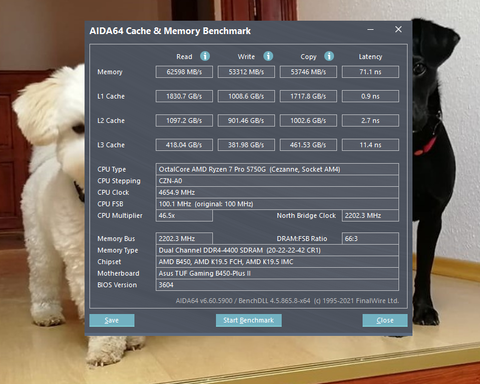The width and height of the screenshot is (480, 384).
Task: Click the CPU Clock value 4654.9 MHz
Action: [x=277, y=192]
